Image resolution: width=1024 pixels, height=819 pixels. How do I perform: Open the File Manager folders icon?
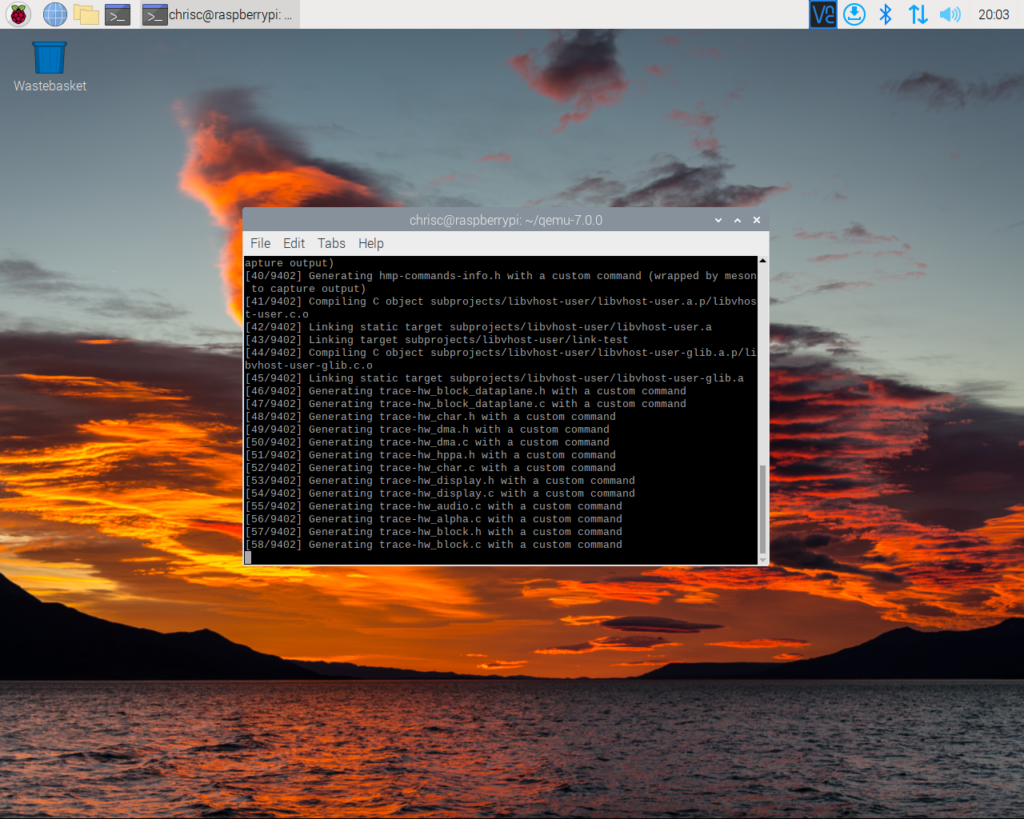(86, 14)
